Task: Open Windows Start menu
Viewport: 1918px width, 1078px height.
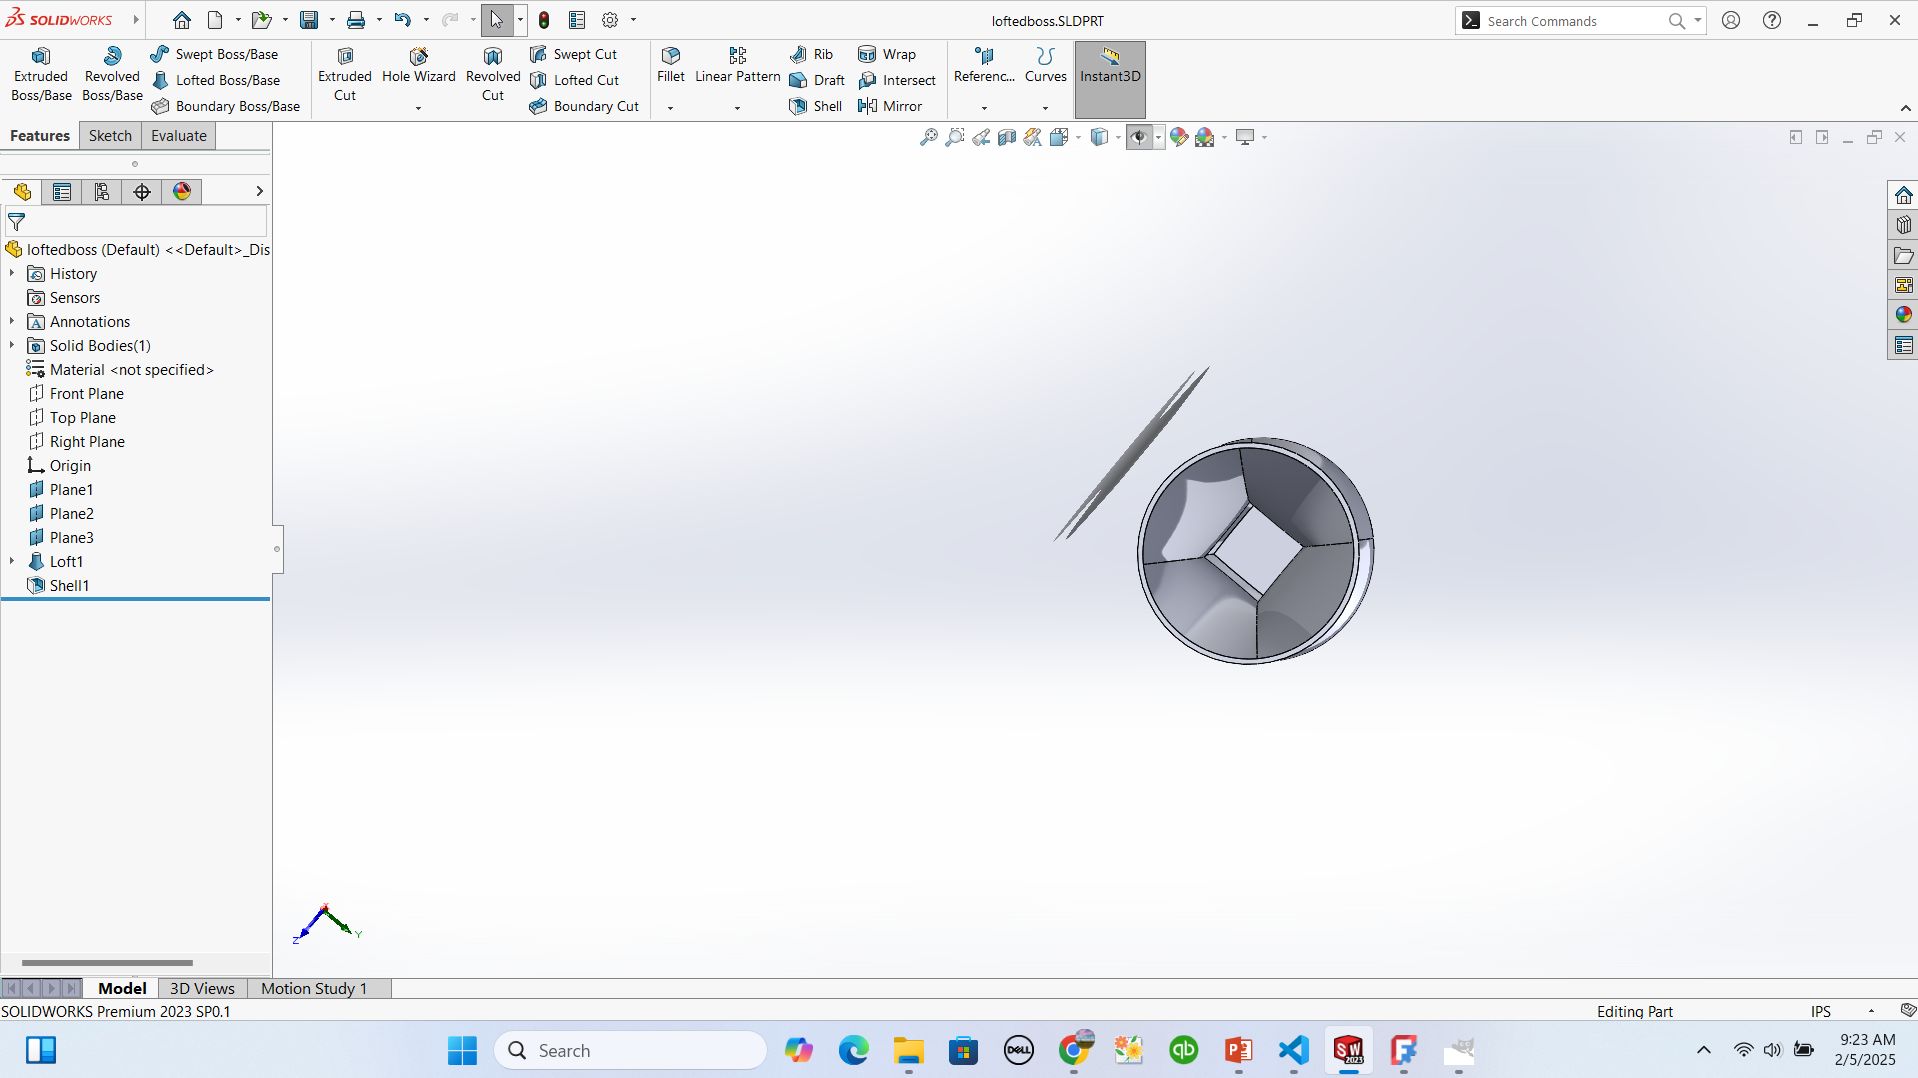Action: (462, 1050)
